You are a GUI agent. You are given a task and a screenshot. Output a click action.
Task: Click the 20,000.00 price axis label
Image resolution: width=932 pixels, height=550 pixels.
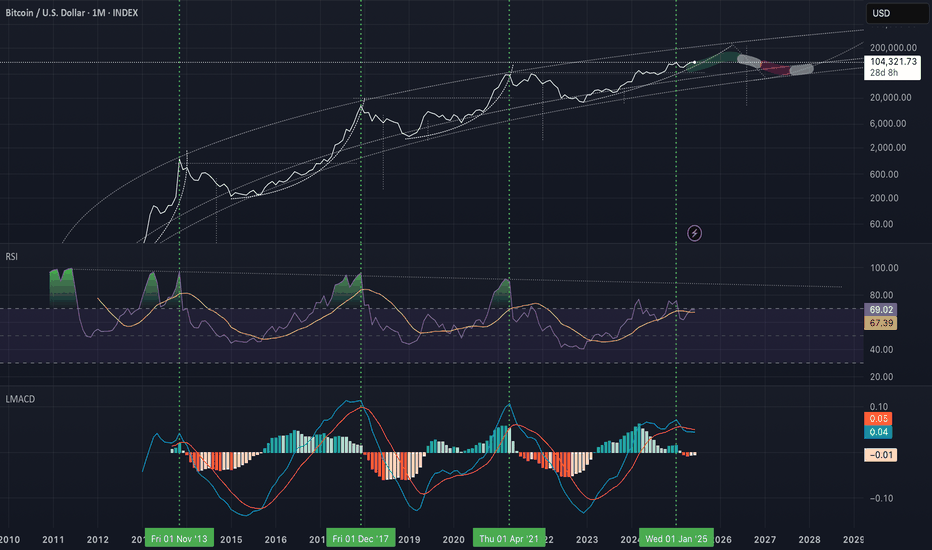point(890,98)
